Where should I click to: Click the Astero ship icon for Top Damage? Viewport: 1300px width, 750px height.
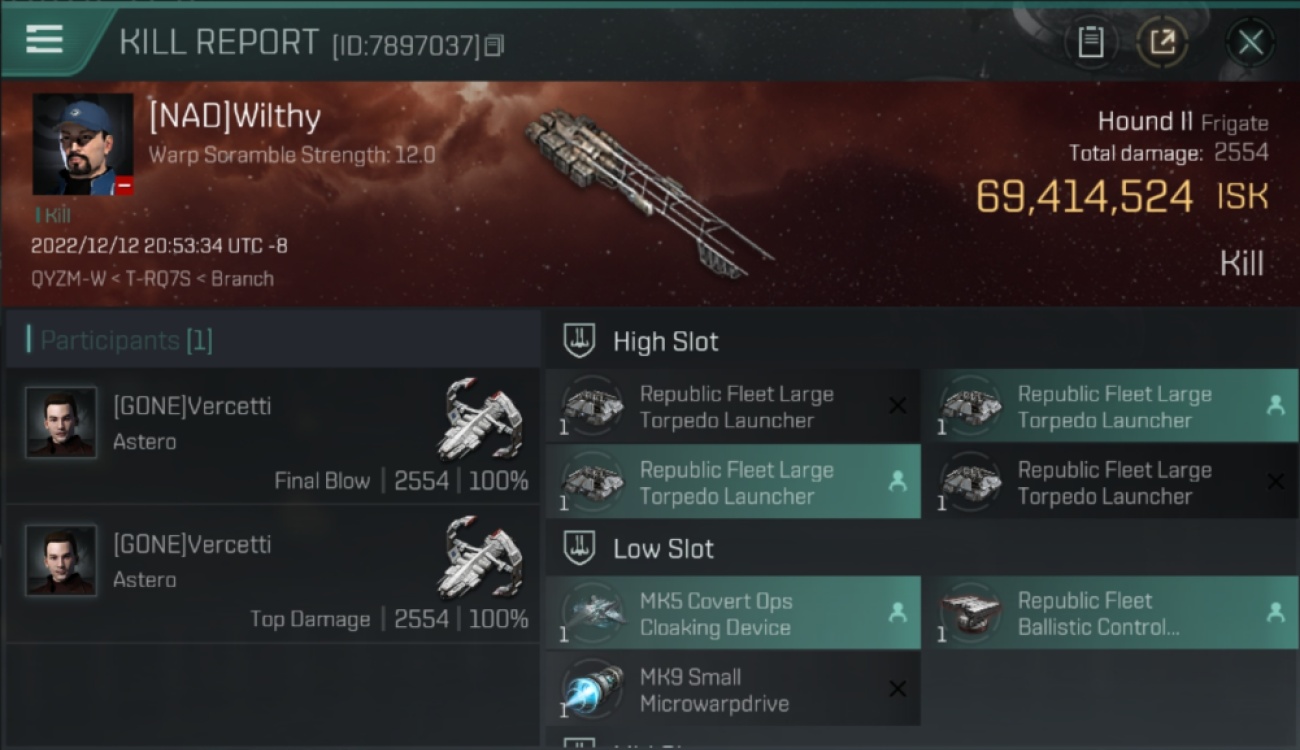481,557
